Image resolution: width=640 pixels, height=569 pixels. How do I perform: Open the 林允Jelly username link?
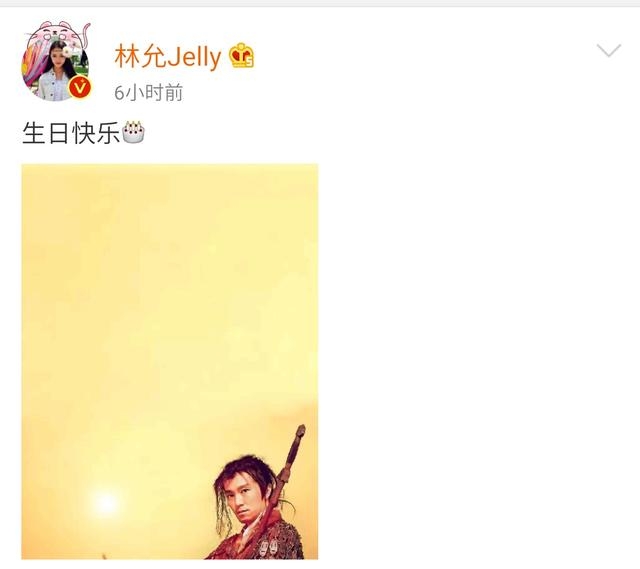pyautogui.click(x=168, y=56)
